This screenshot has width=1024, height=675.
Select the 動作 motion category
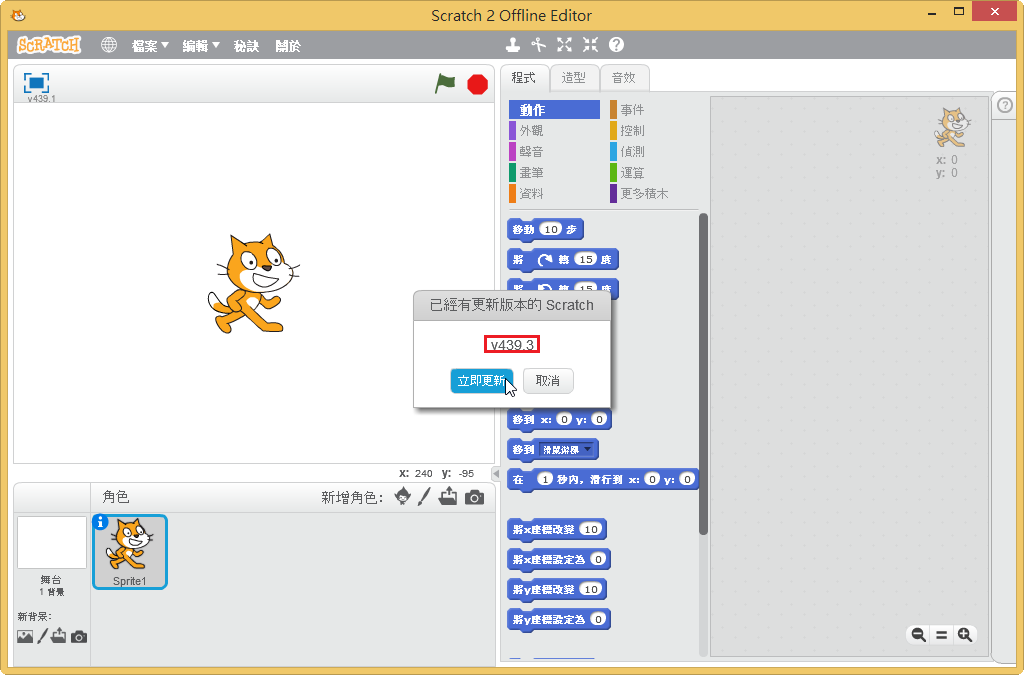click(x=554, y=110)
